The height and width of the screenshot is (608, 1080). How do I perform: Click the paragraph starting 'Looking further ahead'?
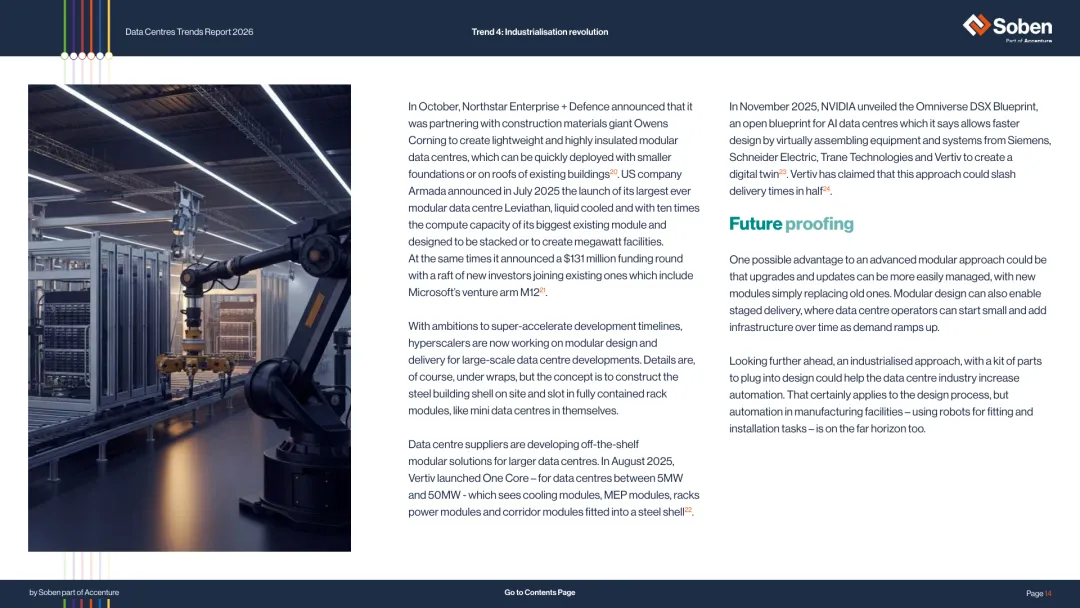pos(885,395)
